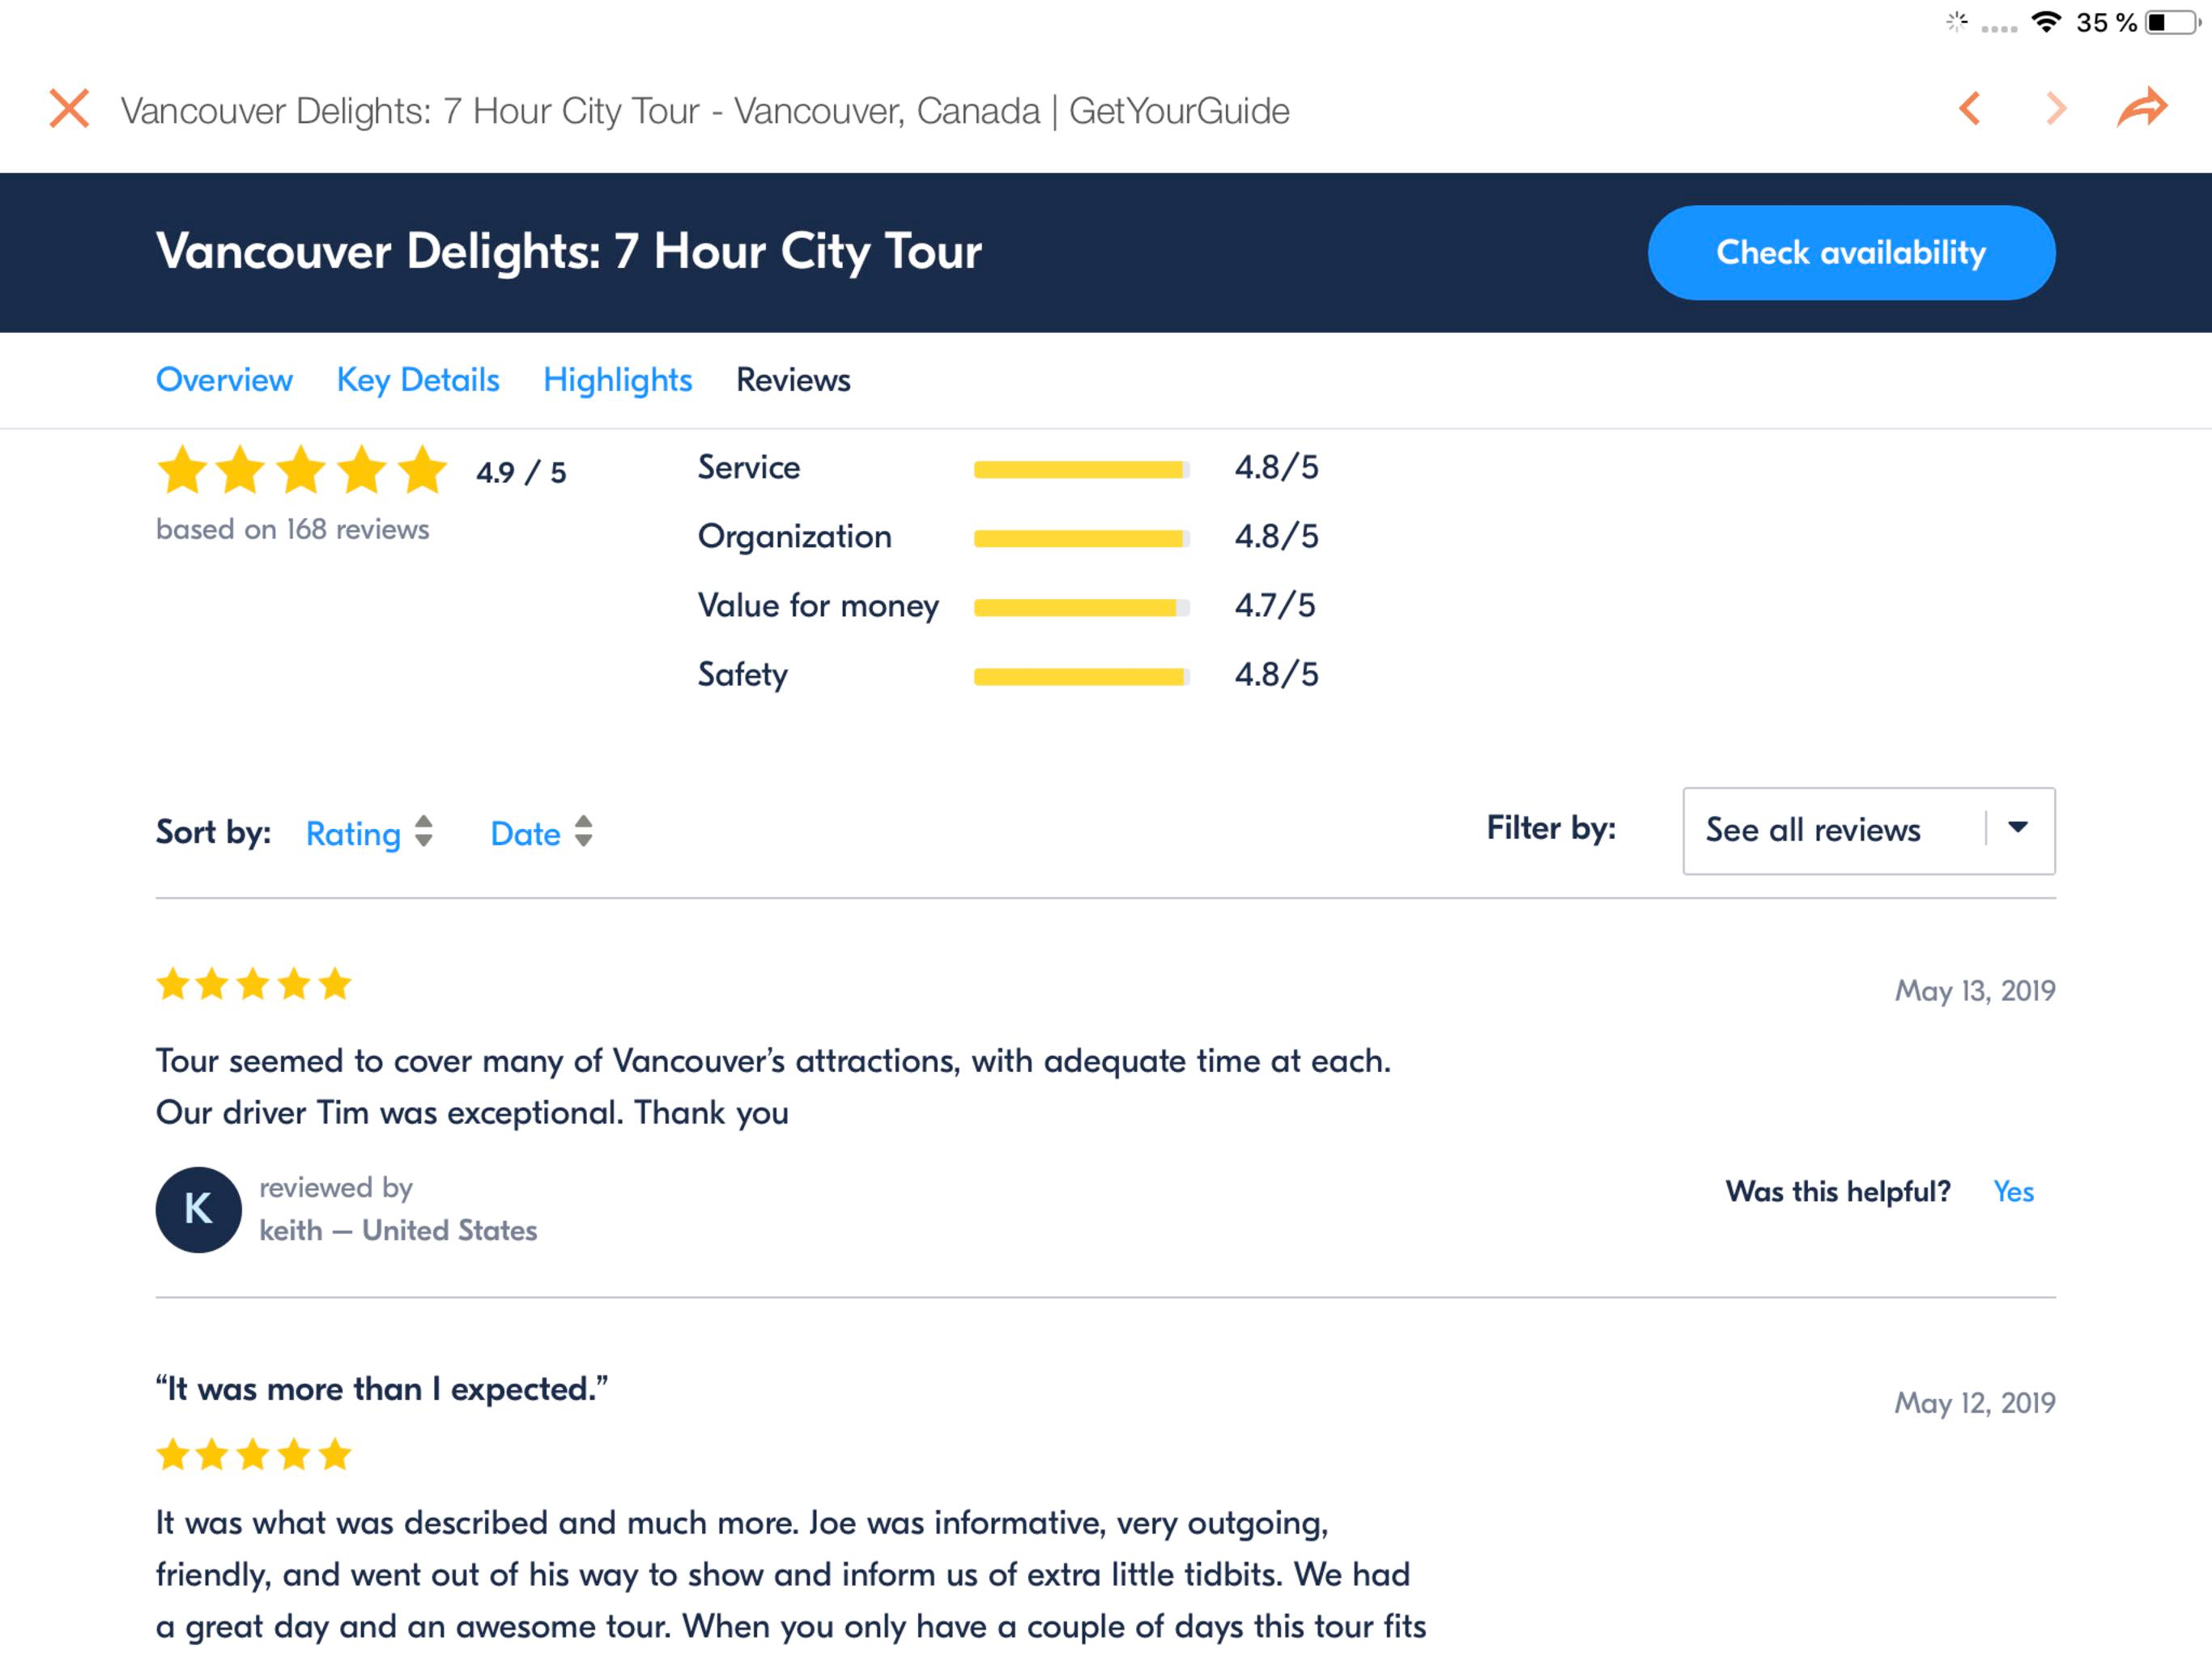Mark keith's review as helpful with Yes
Image resolution: width=2212 pixels, height=1658 pixels.
2013,1191
